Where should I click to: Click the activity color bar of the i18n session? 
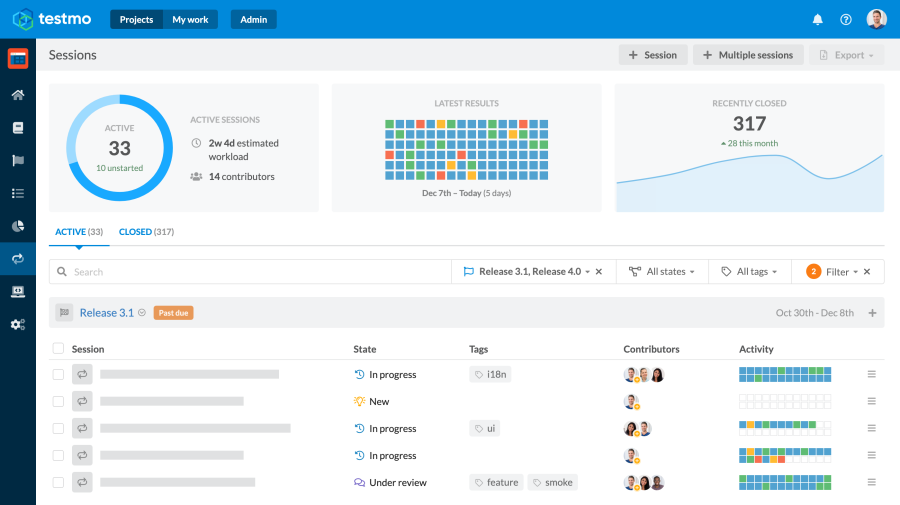point(785,374)
